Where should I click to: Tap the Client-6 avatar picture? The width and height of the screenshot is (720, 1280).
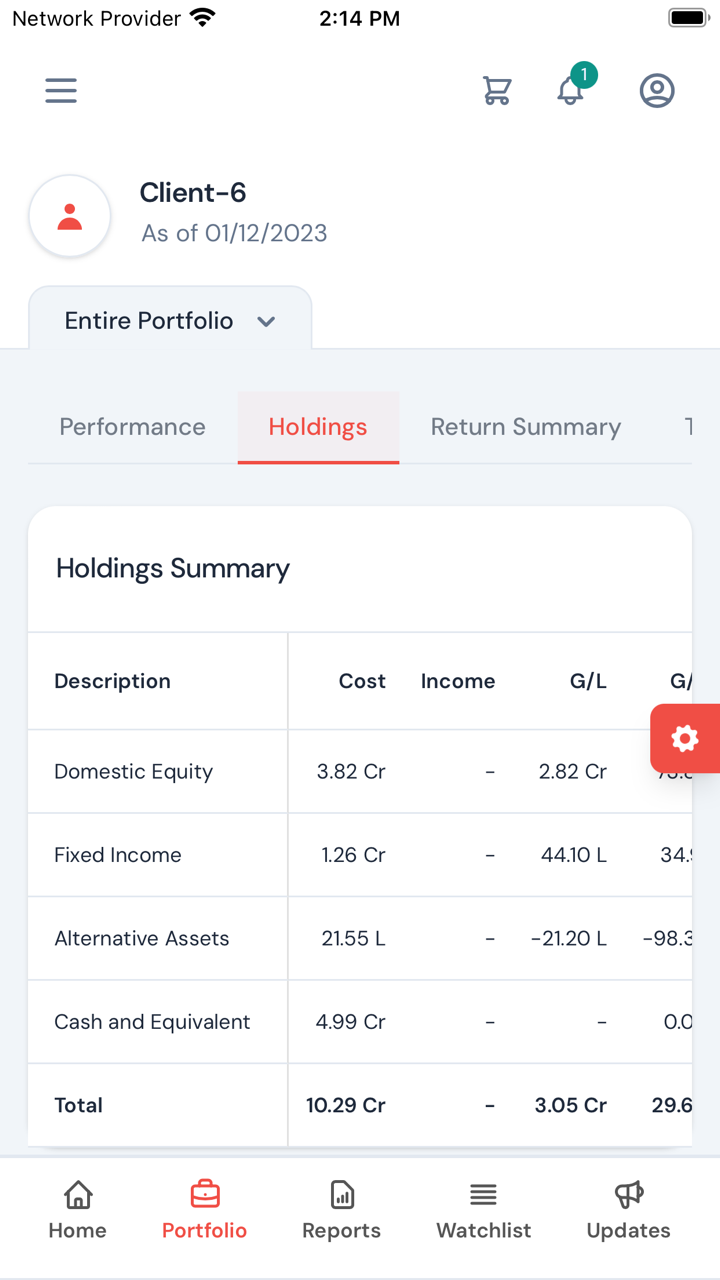[x=70, y=216]
